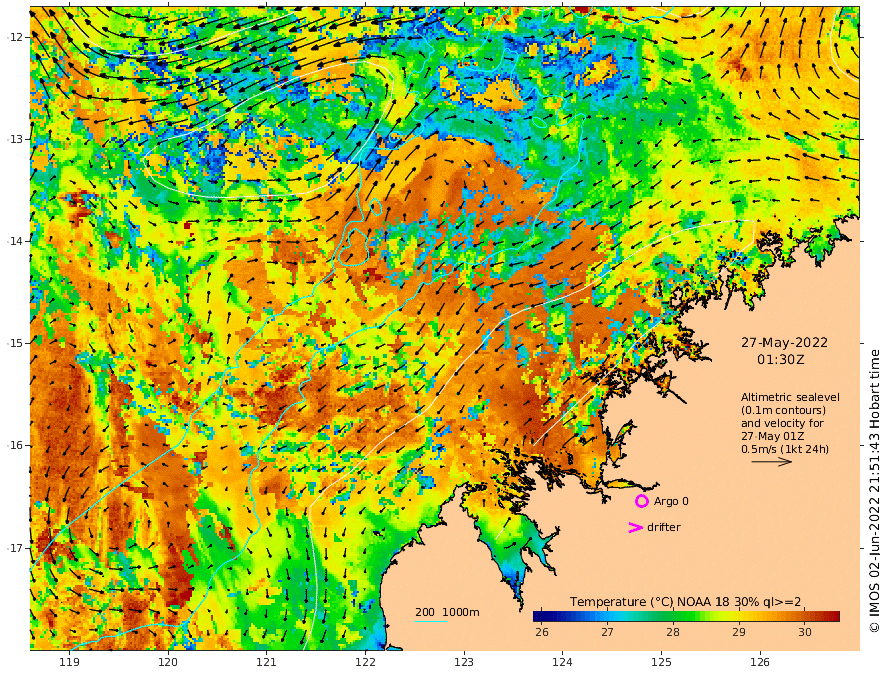Click the '(0.1m contours)' caption line

coord(783,410)
